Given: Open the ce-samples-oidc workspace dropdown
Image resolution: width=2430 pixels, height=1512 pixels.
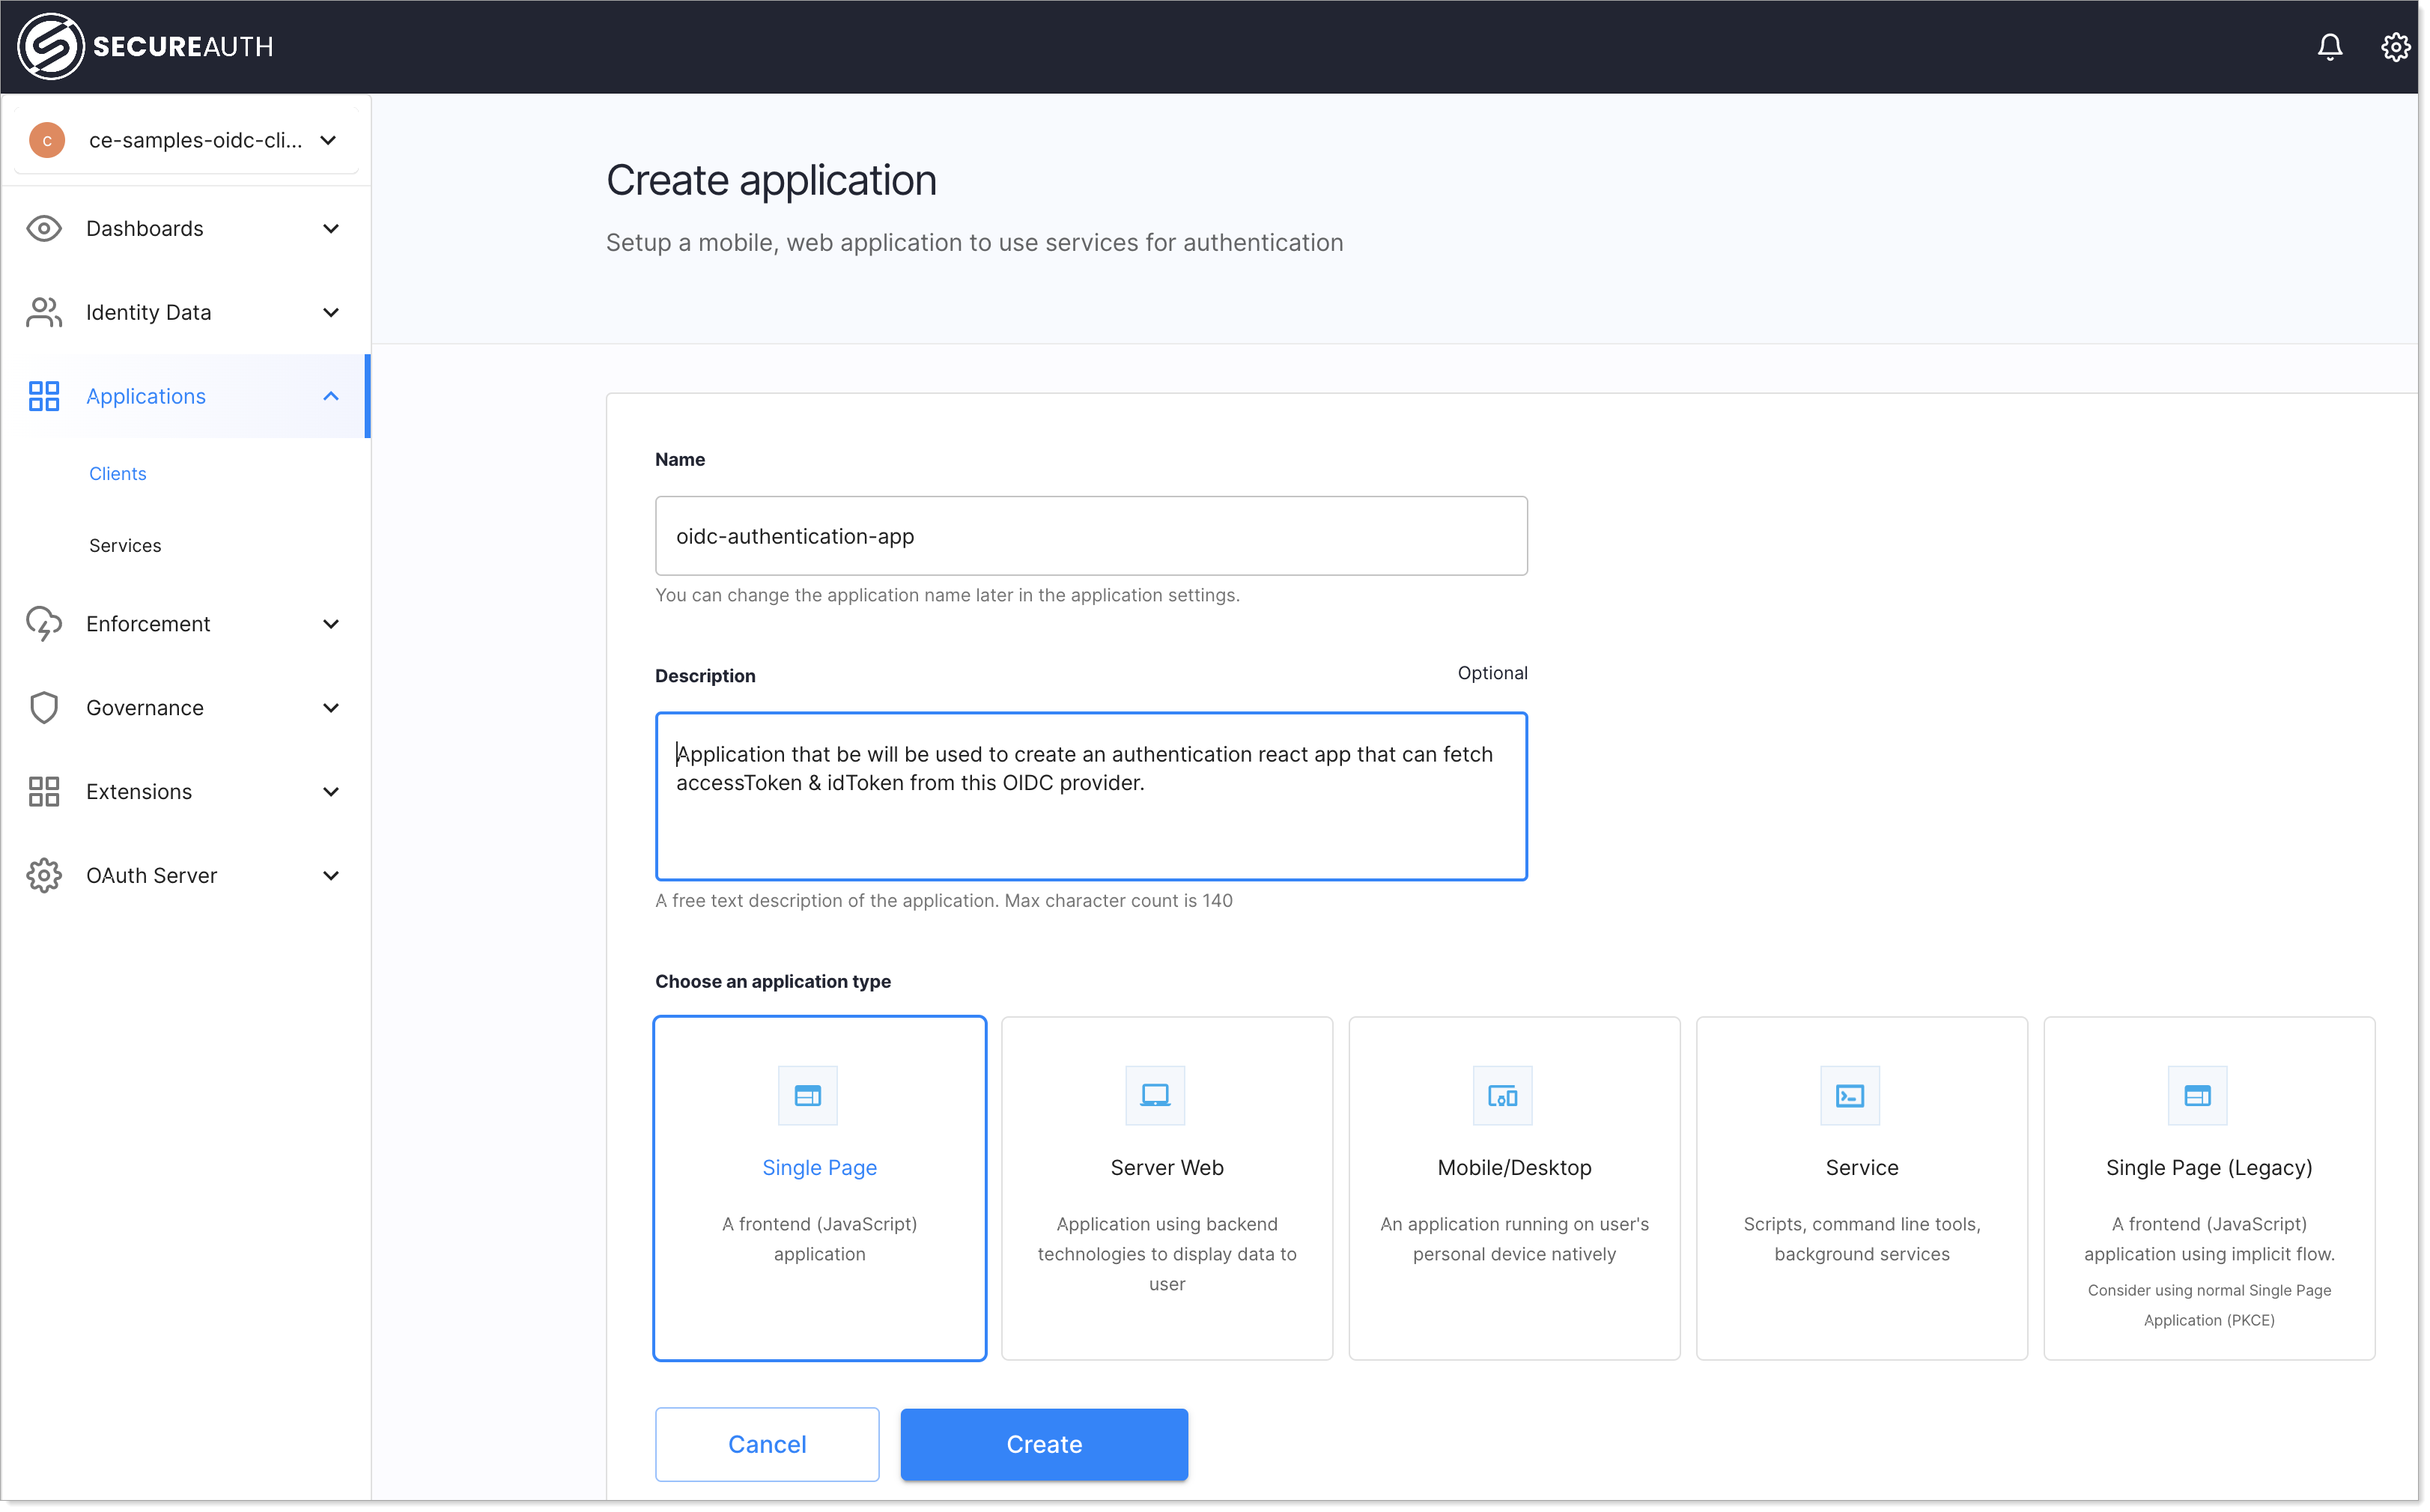Looking at the screenshot, I should 187,140.
